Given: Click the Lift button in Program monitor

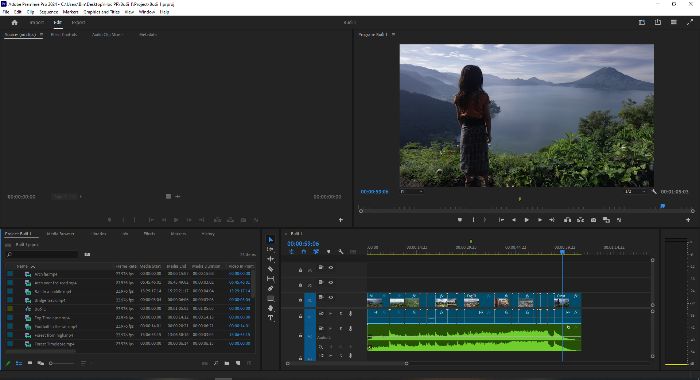Looking at the screenshot, I should click(x=567, y=220).
